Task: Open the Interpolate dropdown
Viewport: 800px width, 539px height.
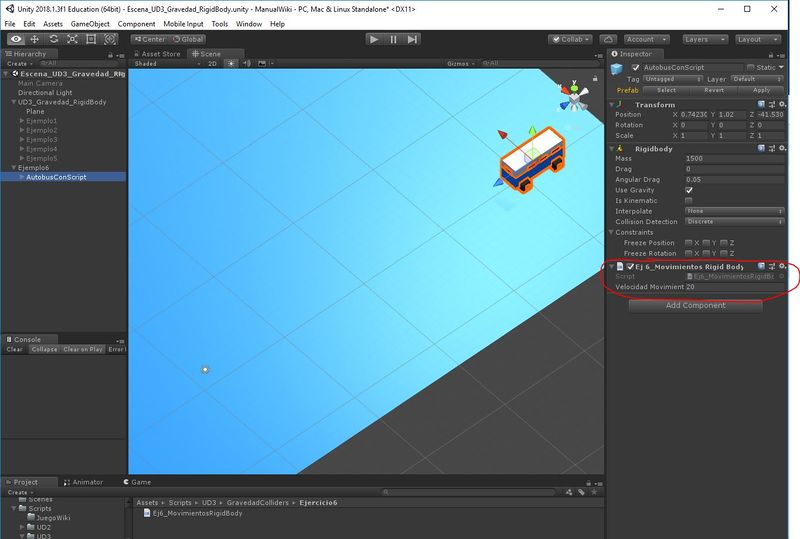Action: click(x=734, y=211)
